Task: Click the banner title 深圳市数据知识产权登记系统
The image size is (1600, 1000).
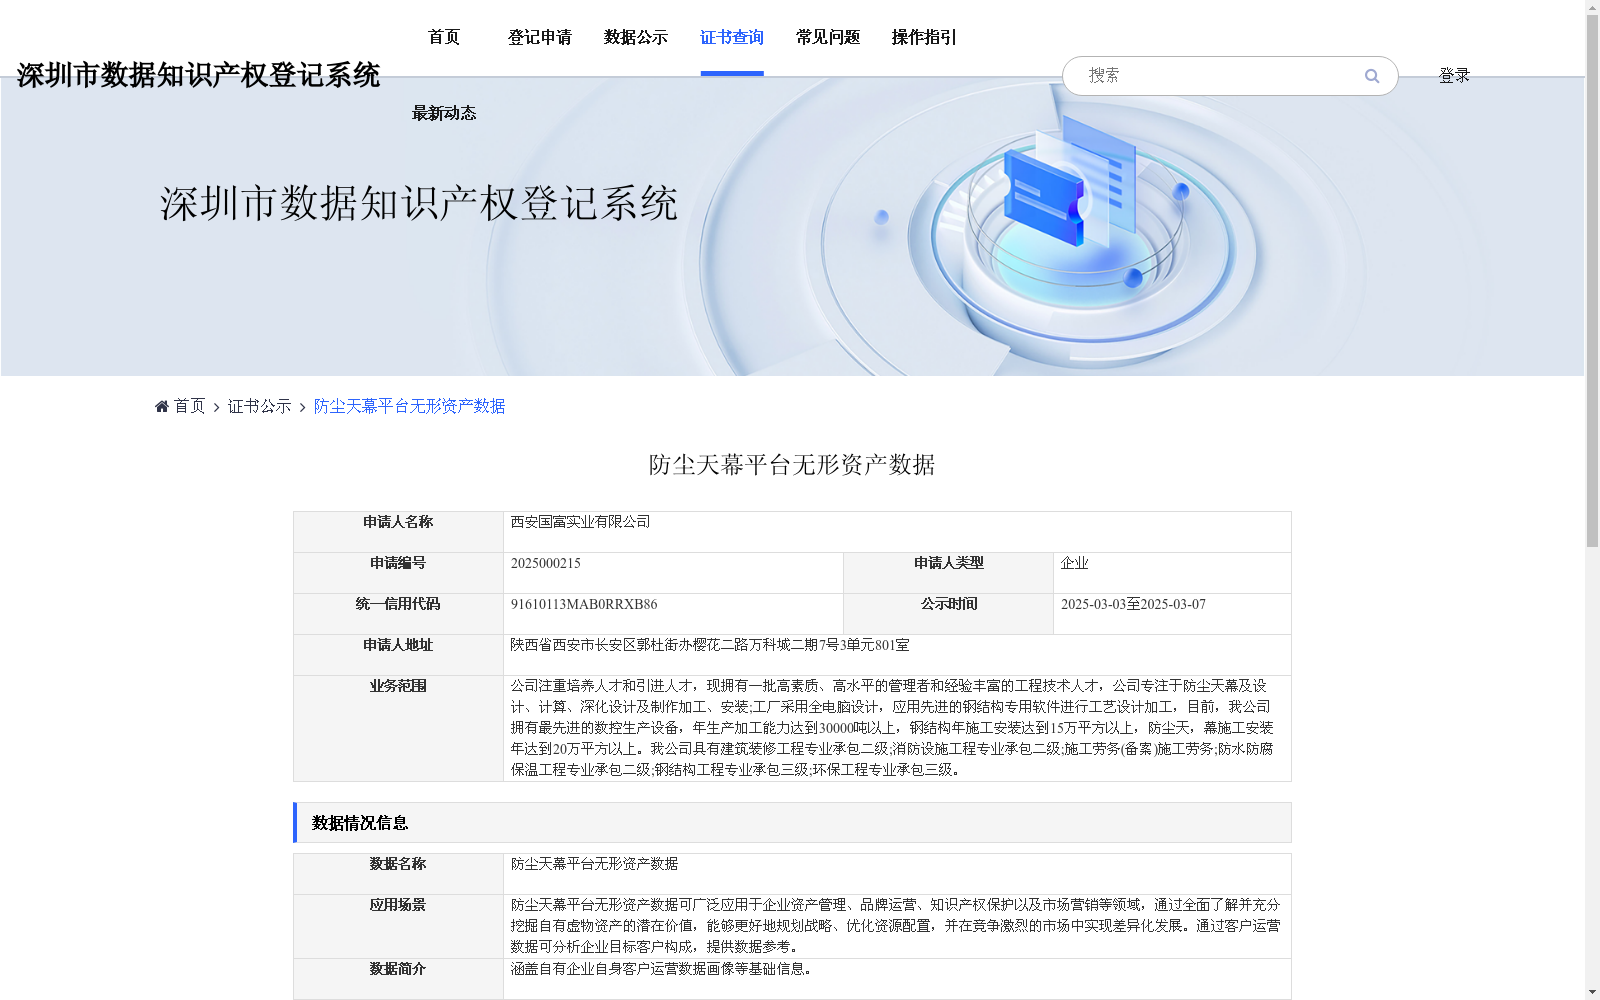Action: coord(419,203)
